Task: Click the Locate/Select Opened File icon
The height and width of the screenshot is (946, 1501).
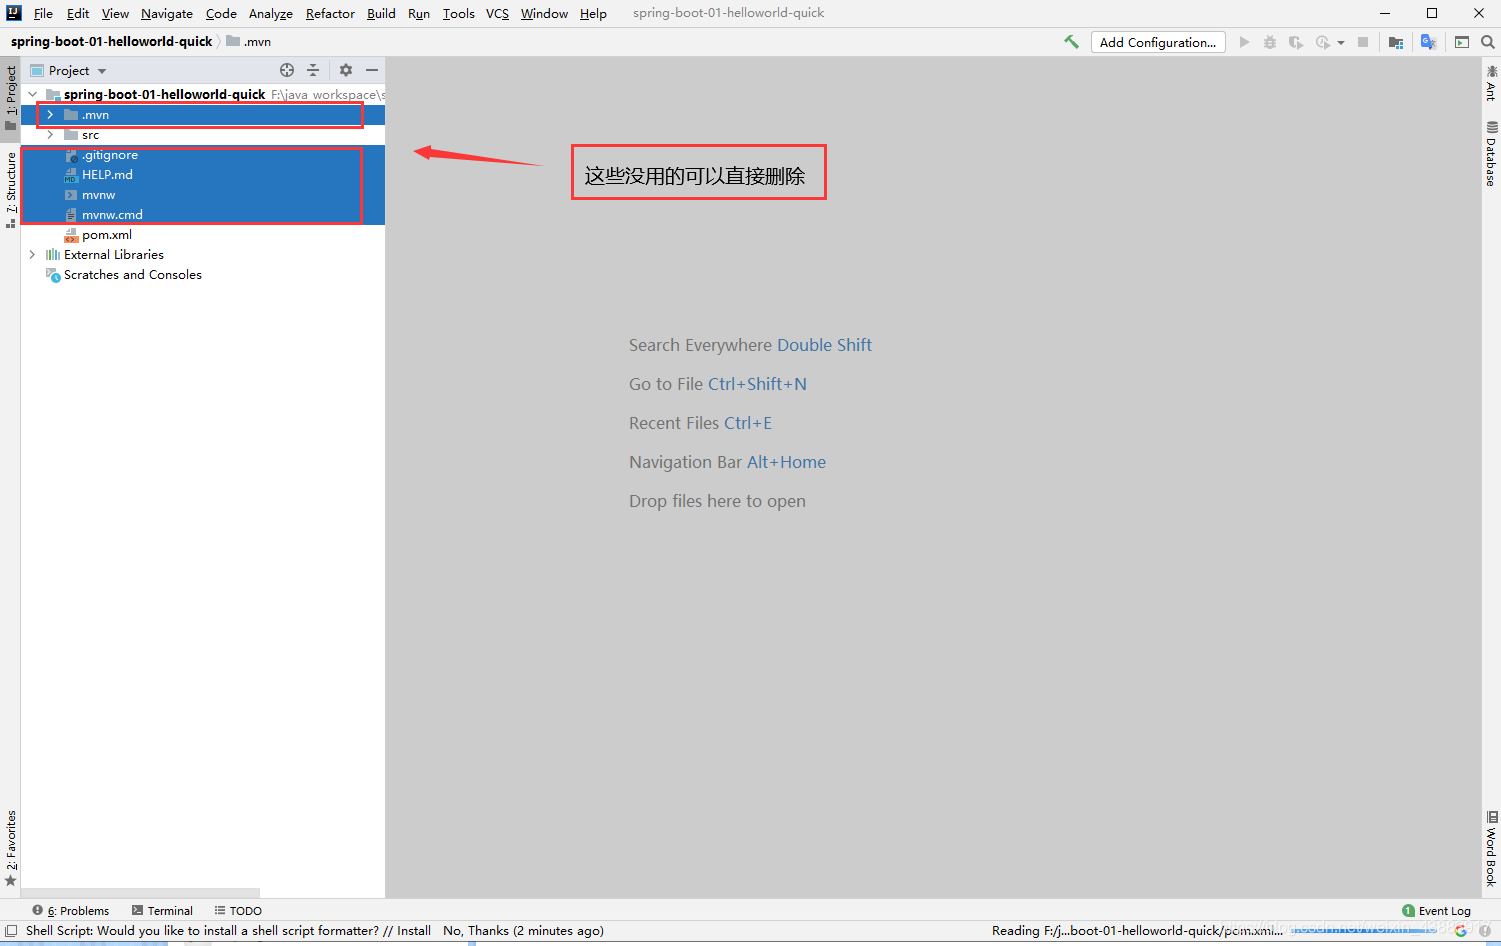Action: pos(287,70)
